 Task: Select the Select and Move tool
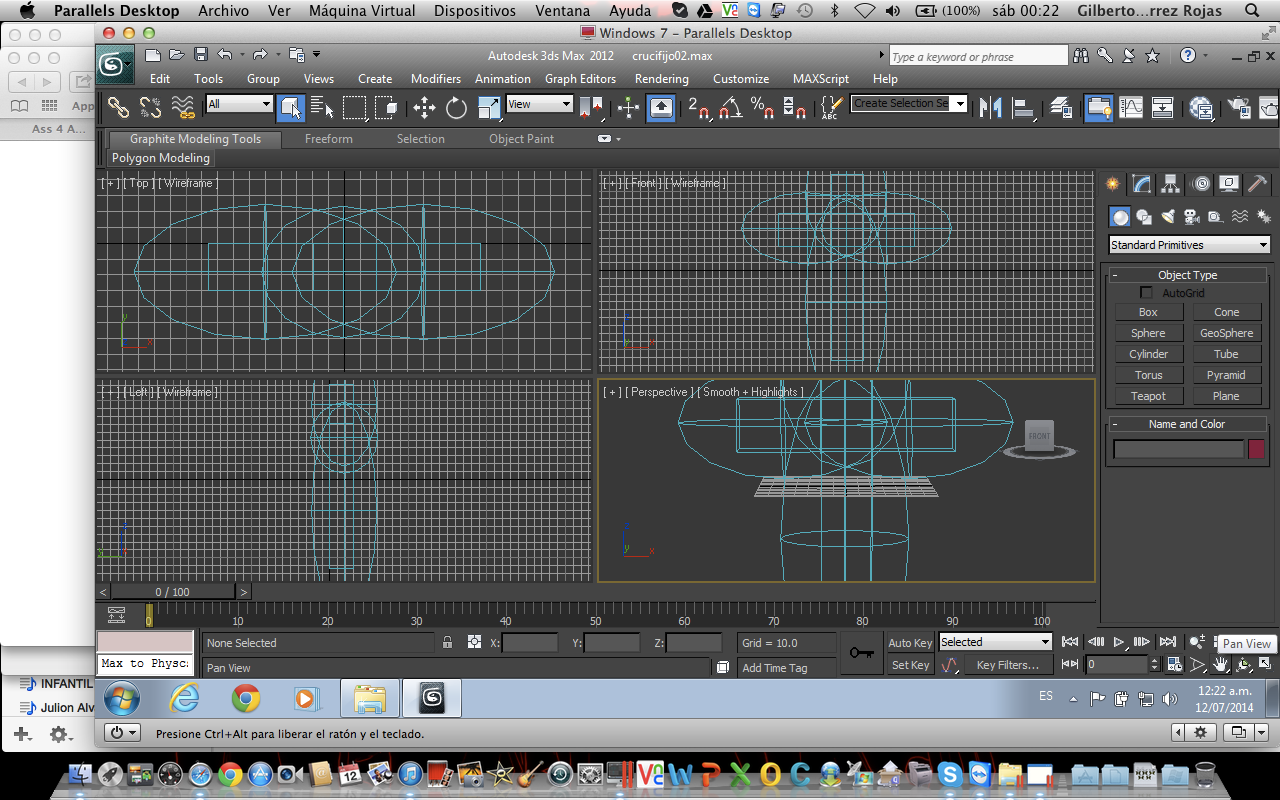pos(424,106)
